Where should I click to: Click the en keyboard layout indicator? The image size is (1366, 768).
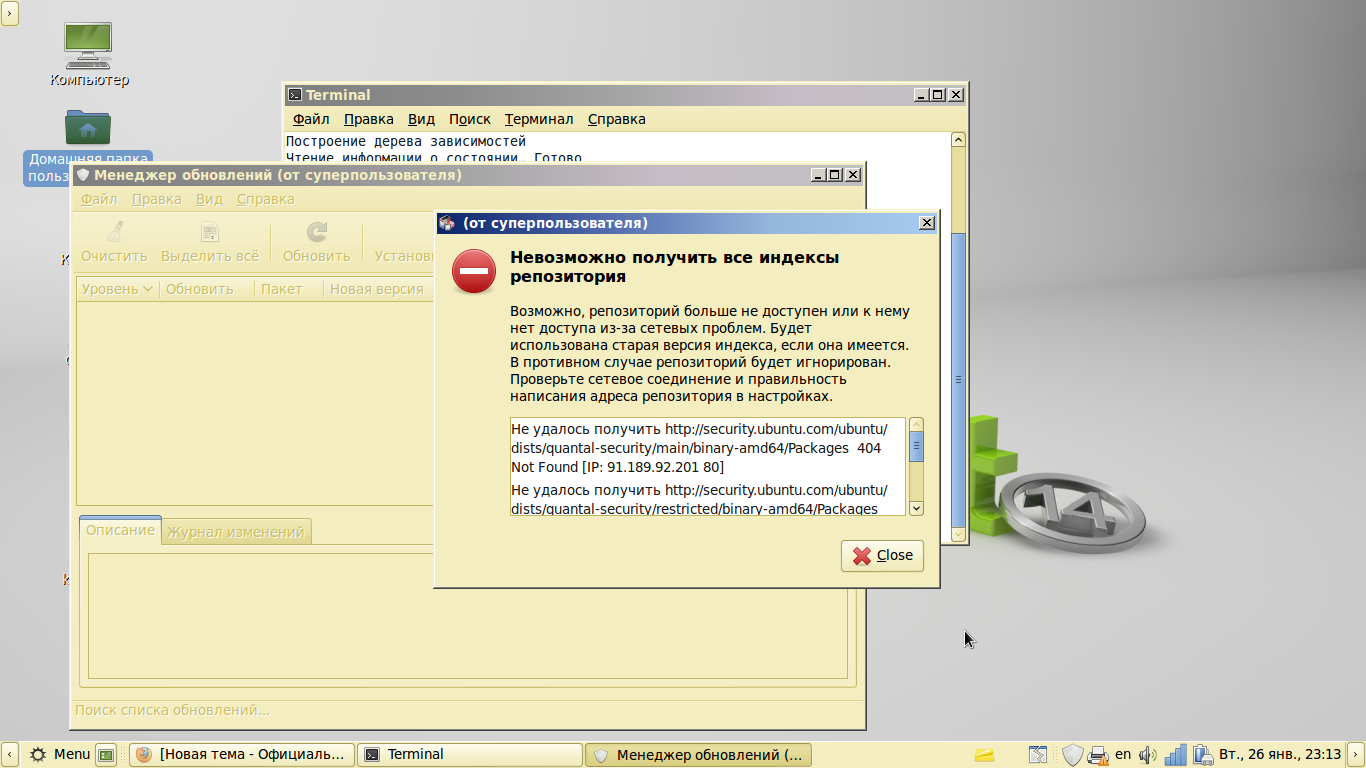pos(1123,754)
